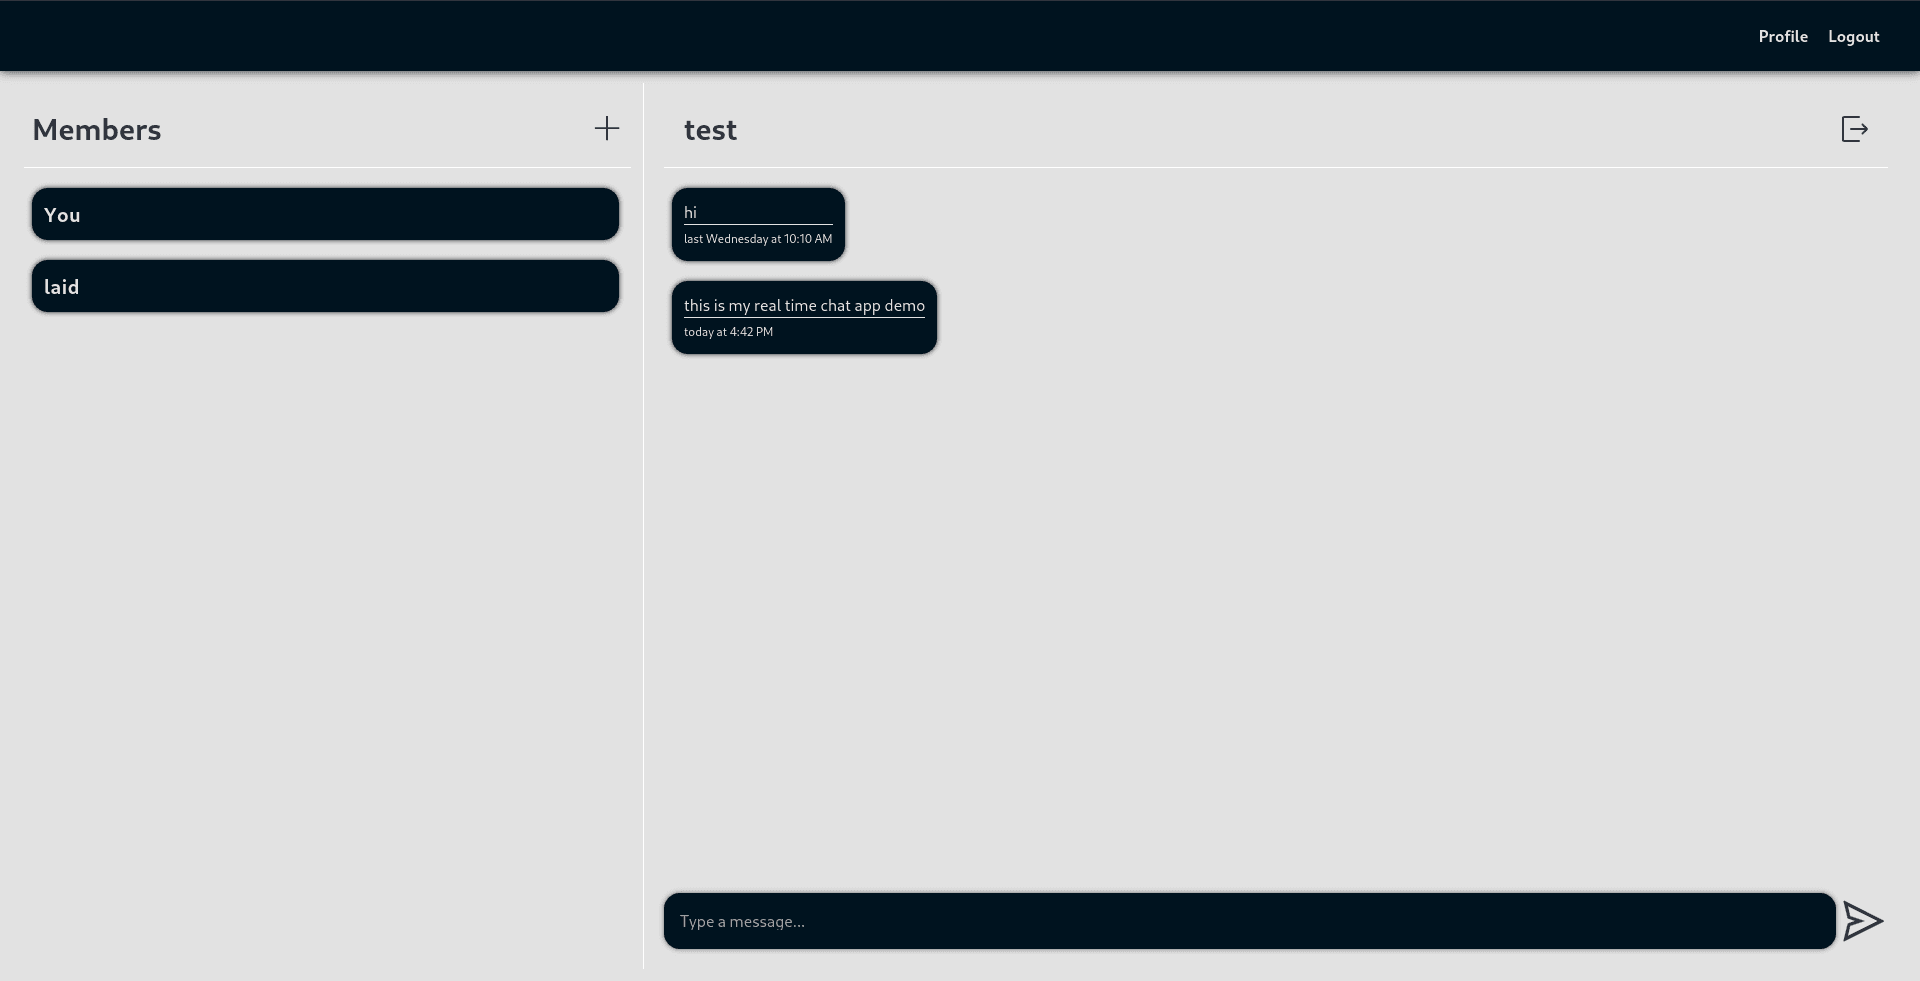The height and width of the screenshot is (981, 1920).
Task: Click timestamp 'today at 4:42 PM'
Action: click(728, 332)
